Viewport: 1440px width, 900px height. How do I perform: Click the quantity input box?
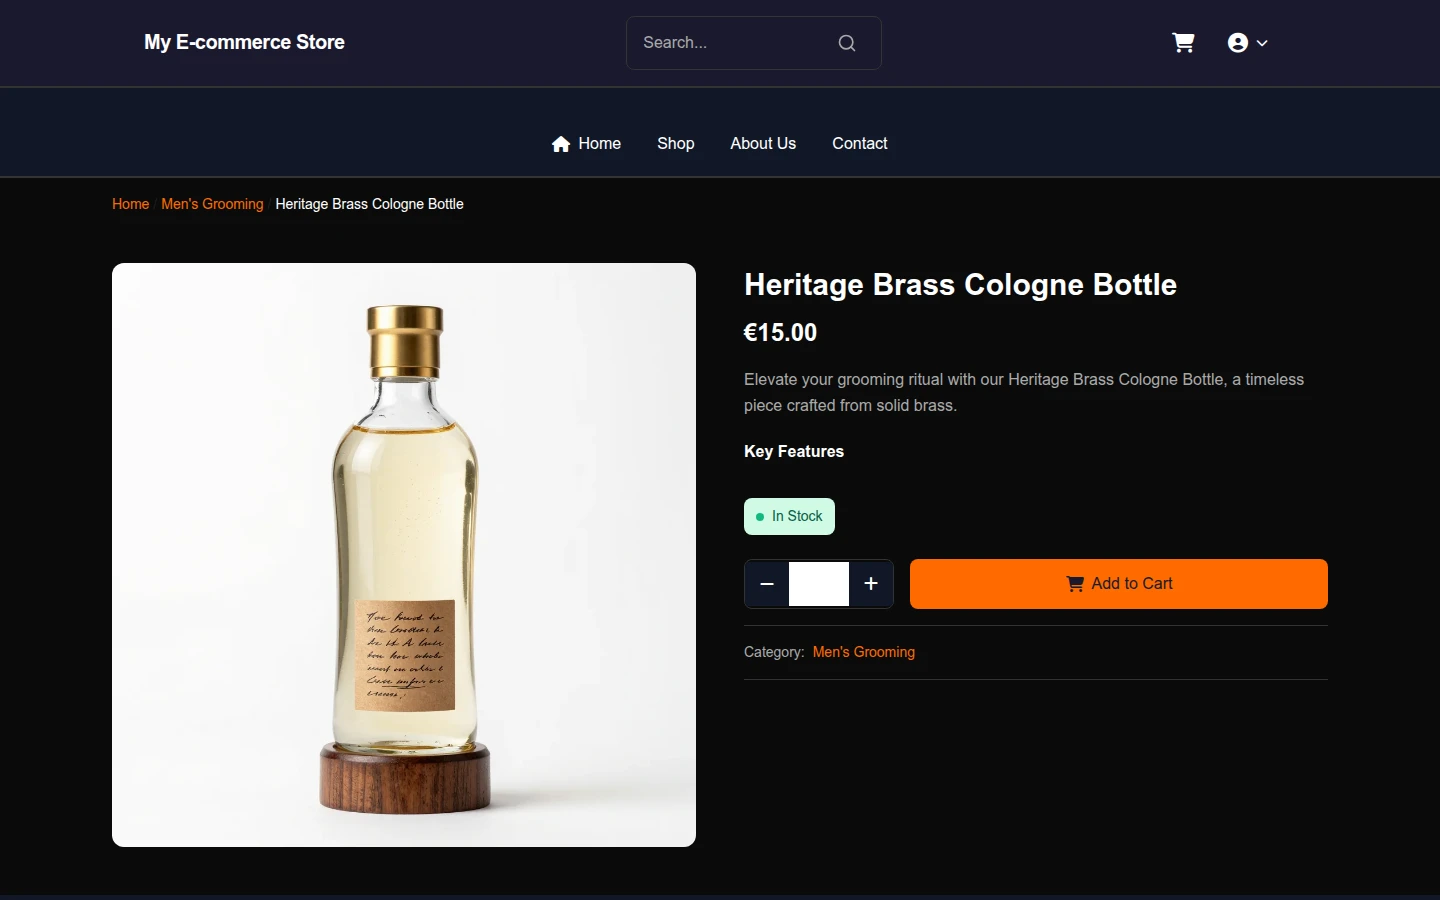819,584
